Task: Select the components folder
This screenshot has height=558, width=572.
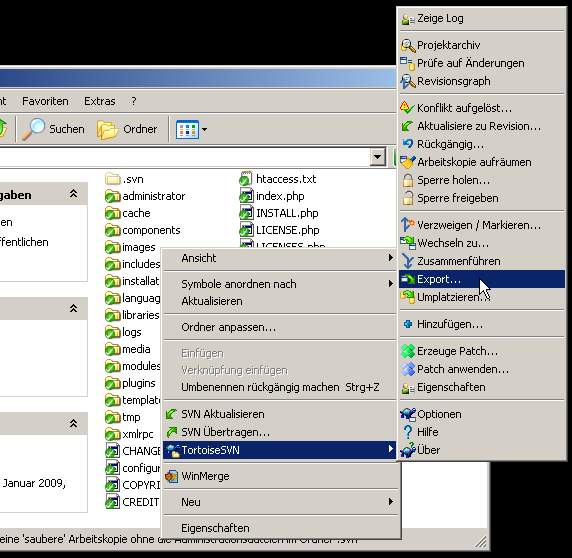Action: (x=143, y=230)
